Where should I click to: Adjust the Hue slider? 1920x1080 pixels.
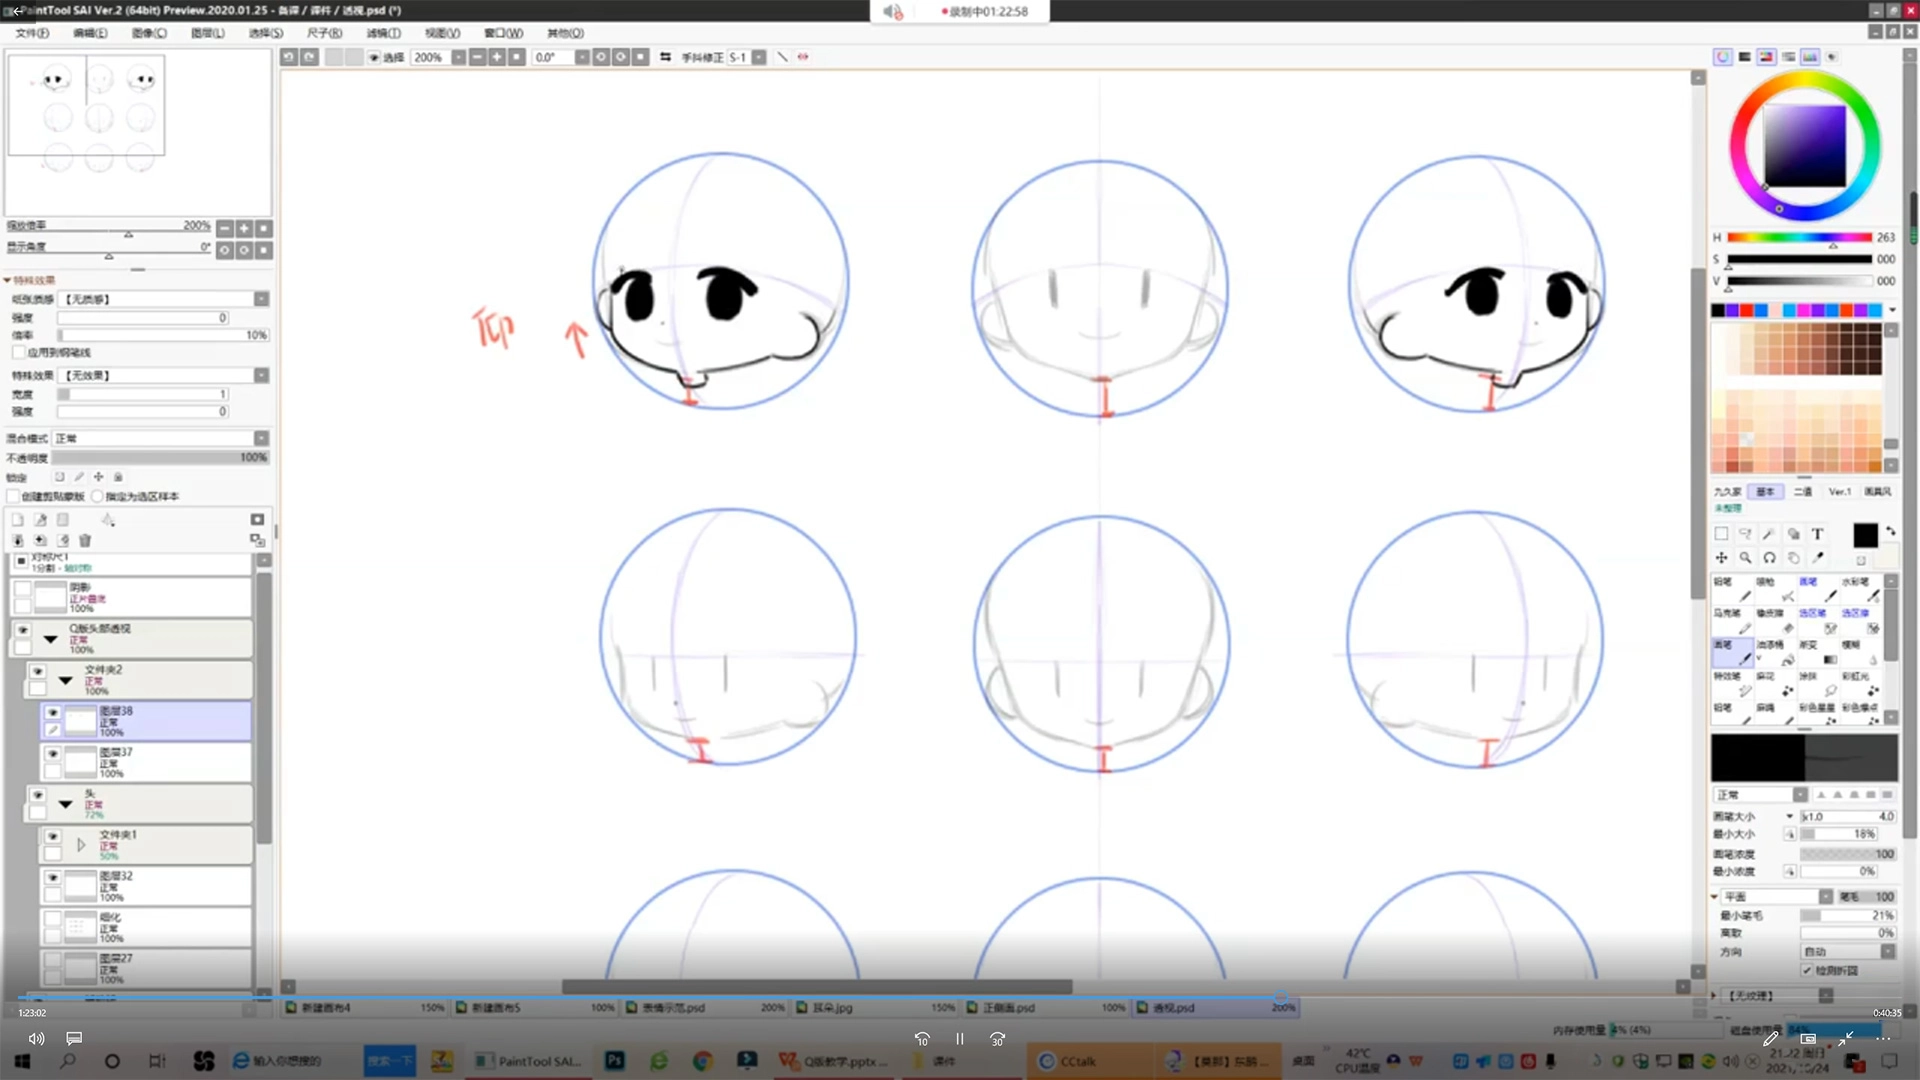[x=1798, y=238]
